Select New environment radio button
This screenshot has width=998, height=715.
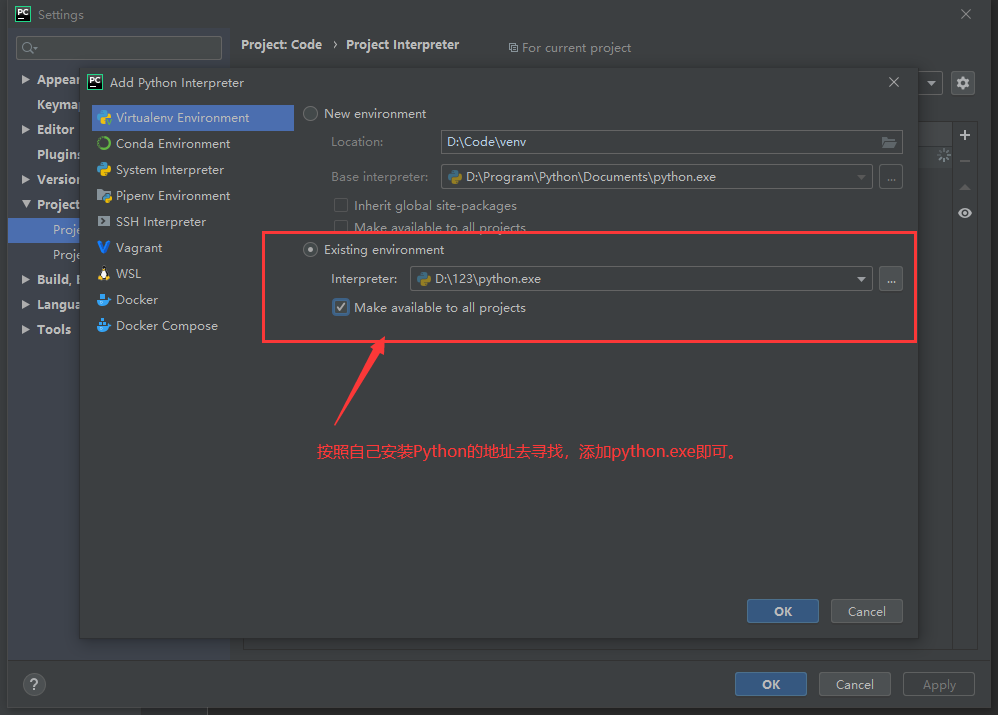(x=310, y=114)
